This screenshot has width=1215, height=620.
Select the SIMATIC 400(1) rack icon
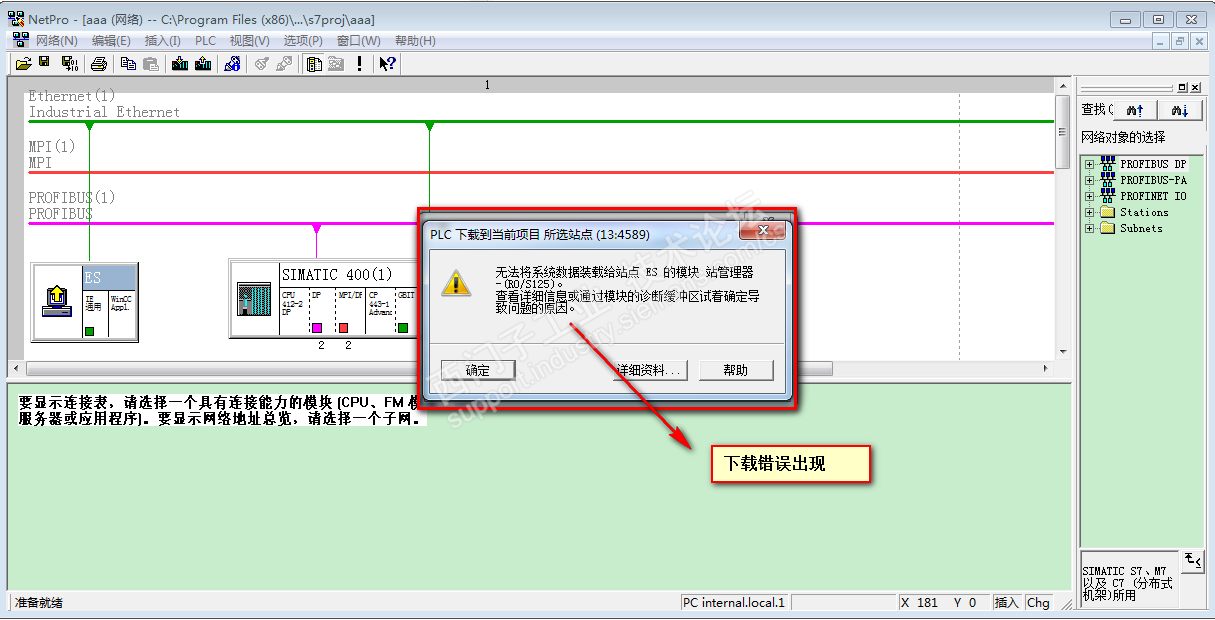pos(254,300)
